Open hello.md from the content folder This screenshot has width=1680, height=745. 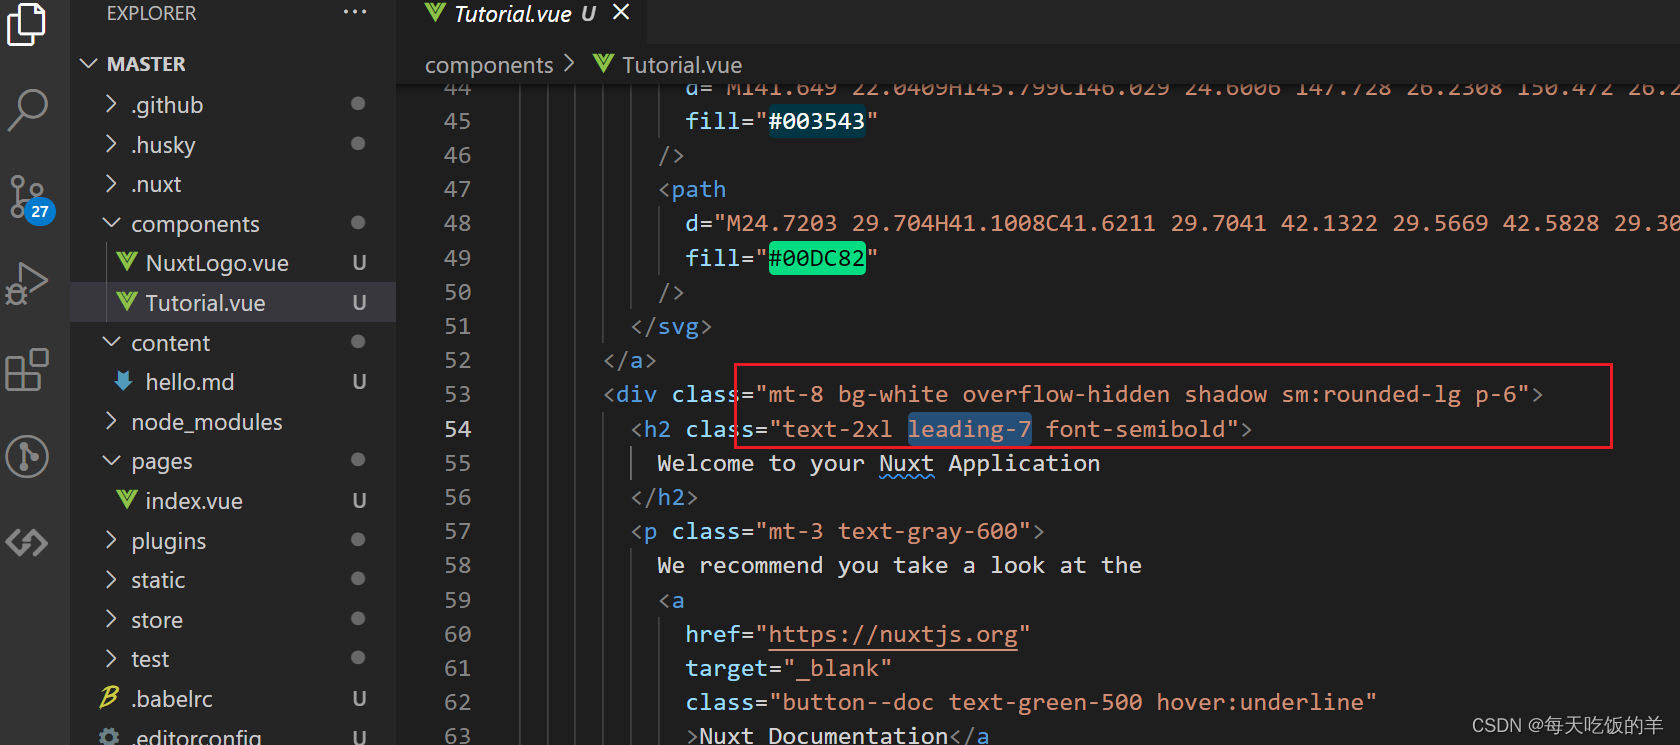click(x=190, y=382)
